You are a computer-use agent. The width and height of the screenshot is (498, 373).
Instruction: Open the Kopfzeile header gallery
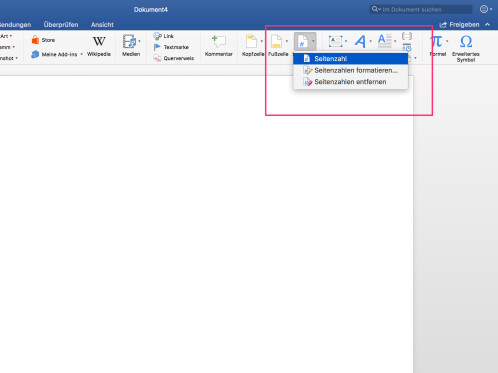[x=252, y=46]
